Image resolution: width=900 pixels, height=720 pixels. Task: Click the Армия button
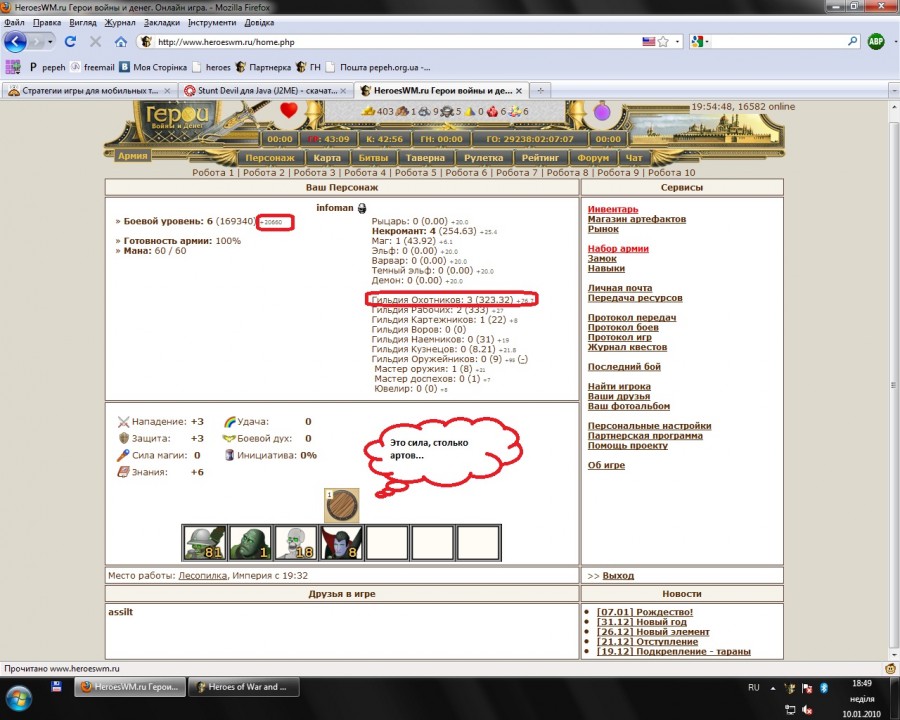click(133, 156)
